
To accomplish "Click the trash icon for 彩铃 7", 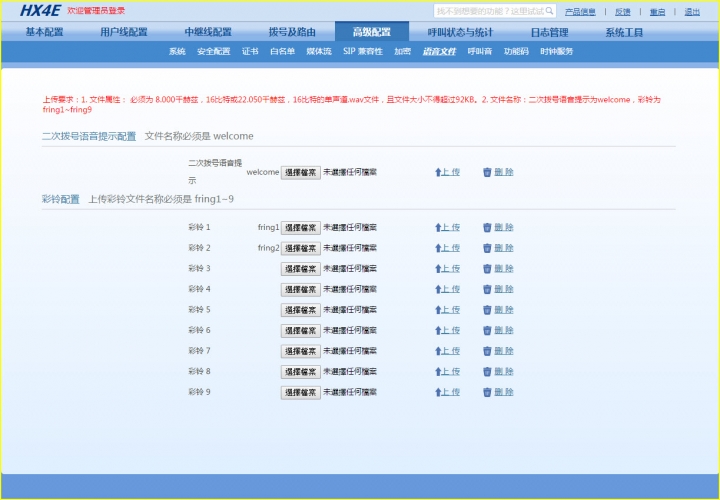I will coord(487,351).
